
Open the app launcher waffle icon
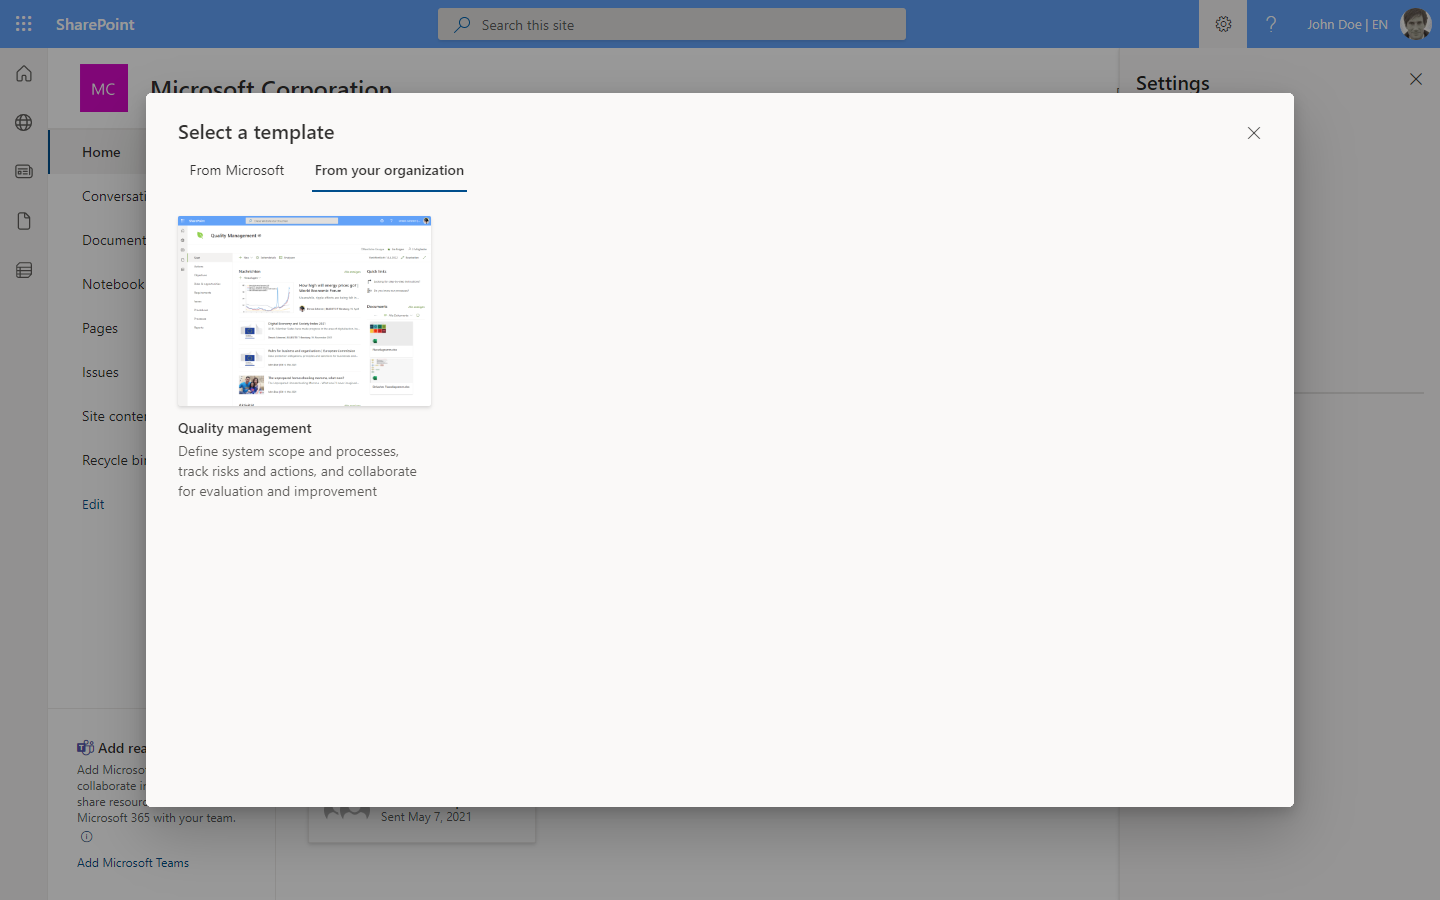[x=24, y=24]
